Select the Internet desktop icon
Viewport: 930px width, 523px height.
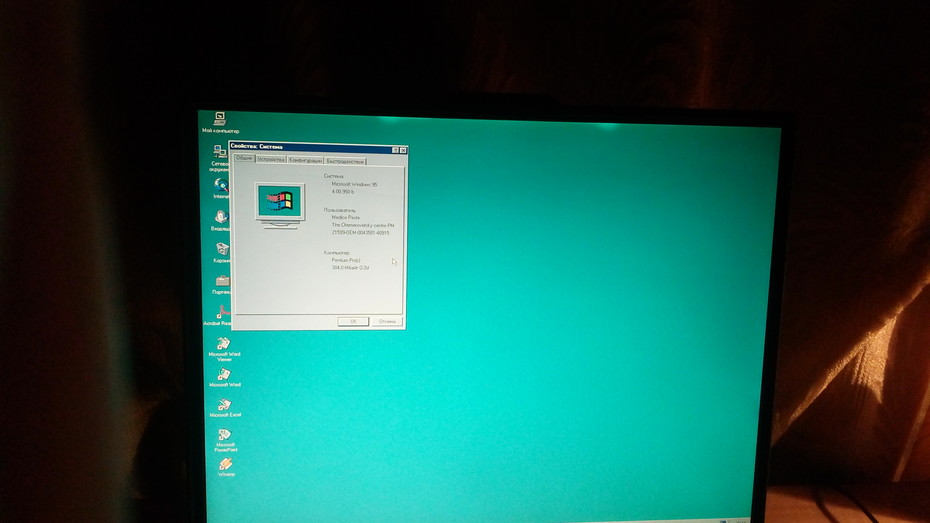point(221,189)
